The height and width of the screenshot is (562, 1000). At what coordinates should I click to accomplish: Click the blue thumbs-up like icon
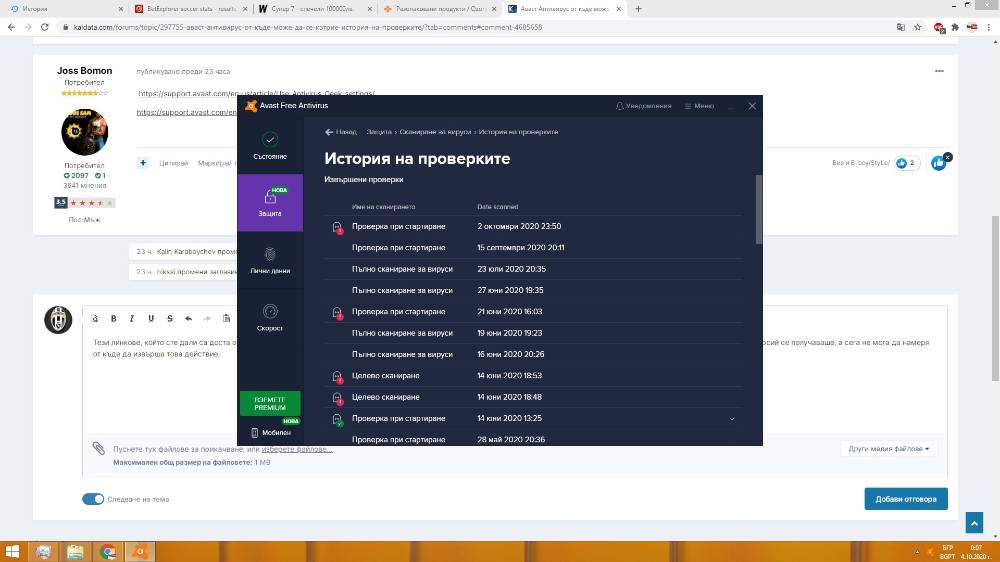(938, 163)
